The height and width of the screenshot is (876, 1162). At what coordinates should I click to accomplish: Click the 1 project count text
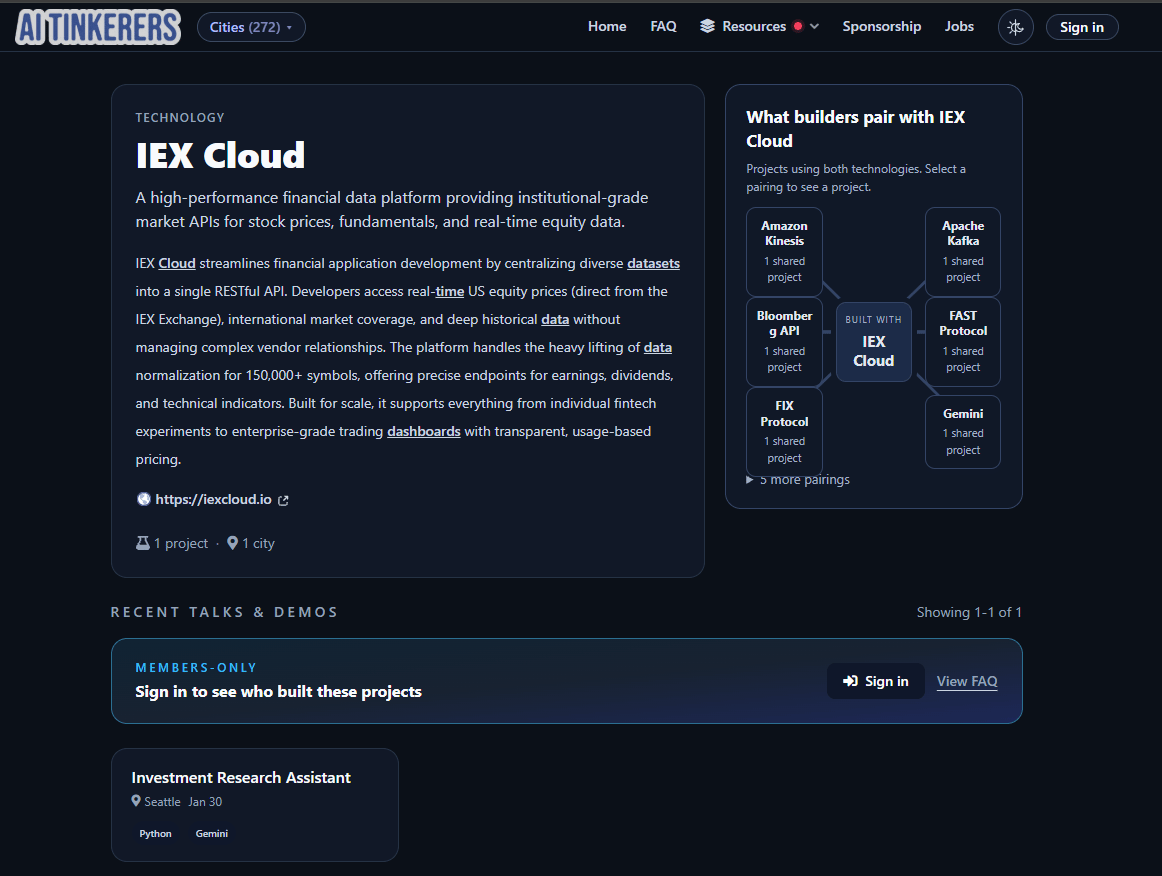[181, 543]
